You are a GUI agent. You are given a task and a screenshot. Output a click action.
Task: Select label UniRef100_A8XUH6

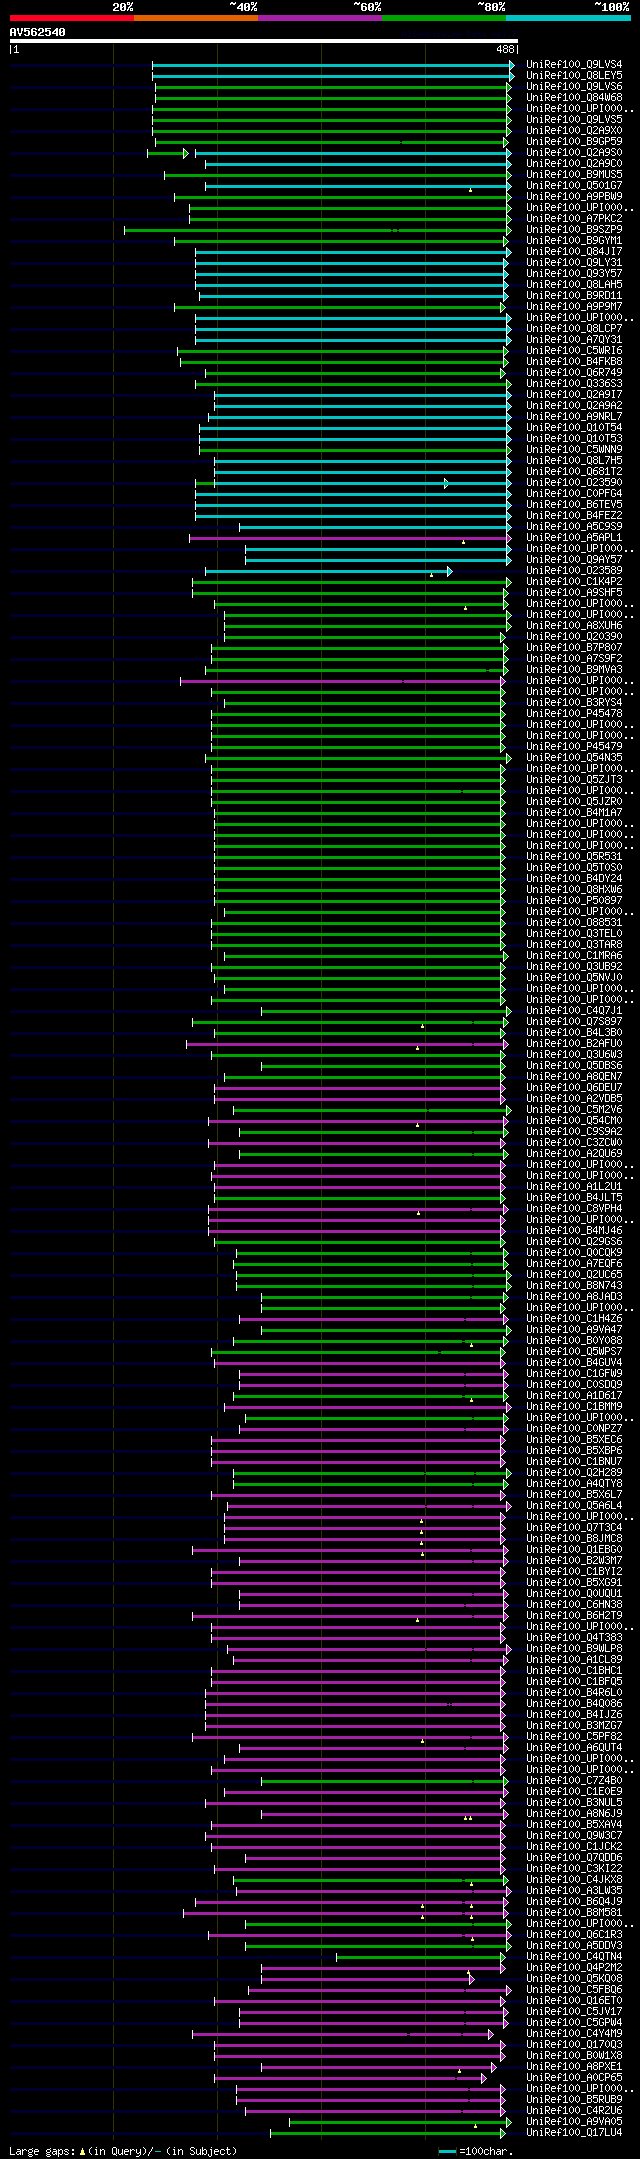click(574, 626)
